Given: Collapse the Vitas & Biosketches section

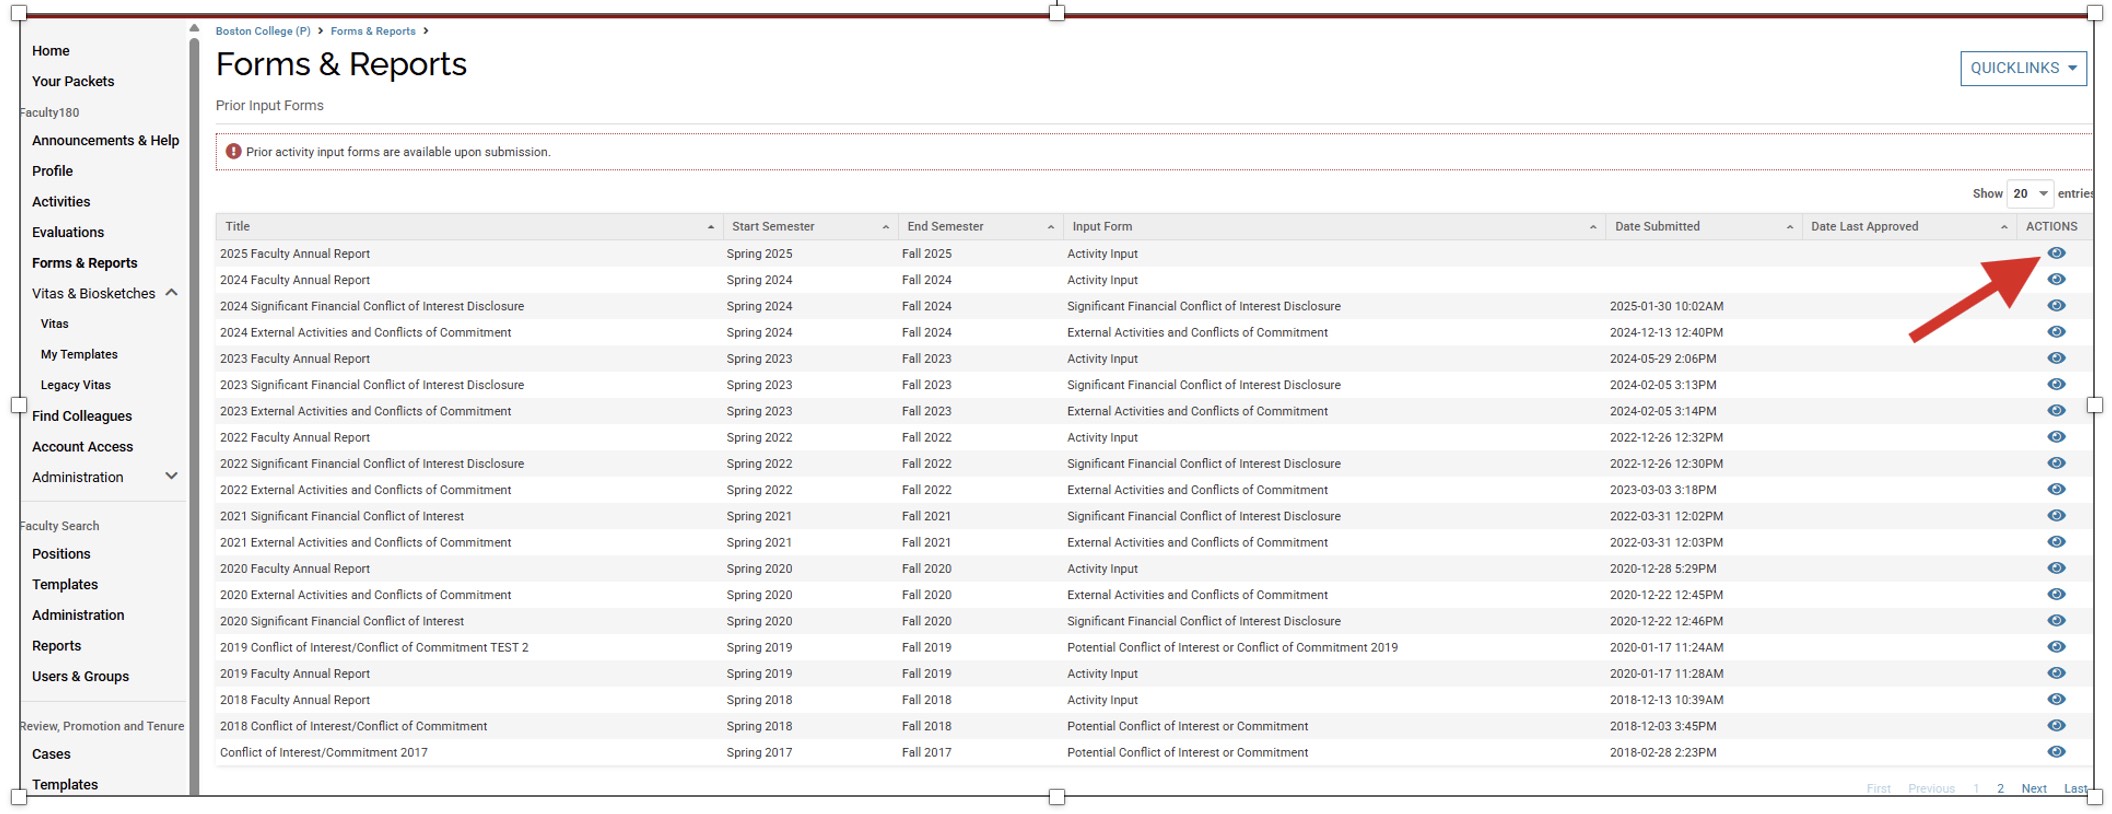Looking at the screenshot, I should click(171, 293).
